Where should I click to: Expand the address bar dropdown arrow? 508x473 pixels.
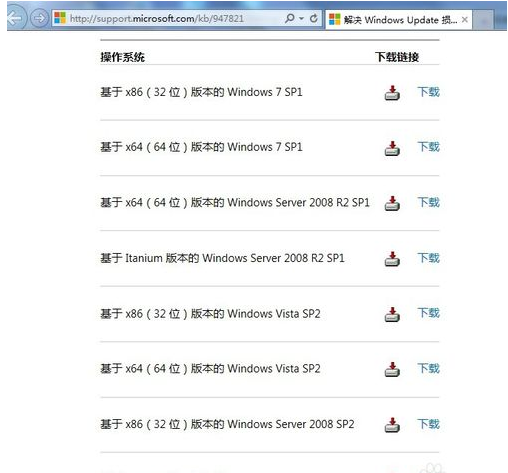pos(302,18)
